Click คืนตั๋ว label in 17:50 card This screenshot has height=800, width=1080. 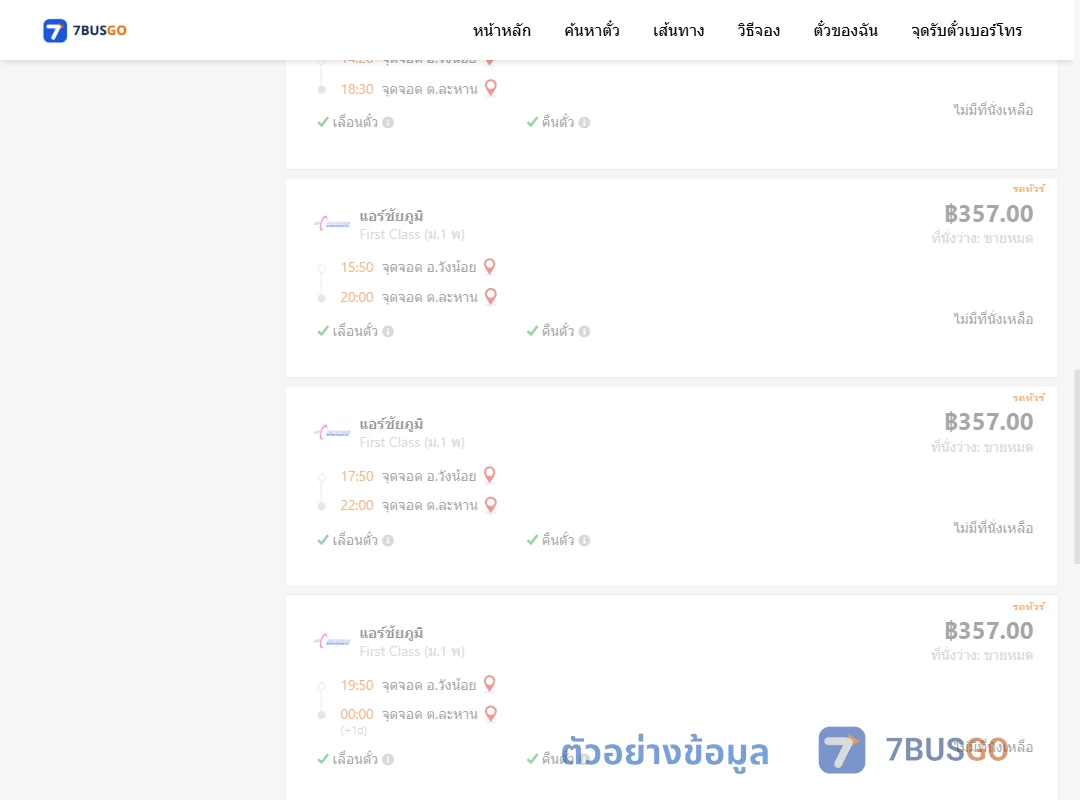click(557, 540)
